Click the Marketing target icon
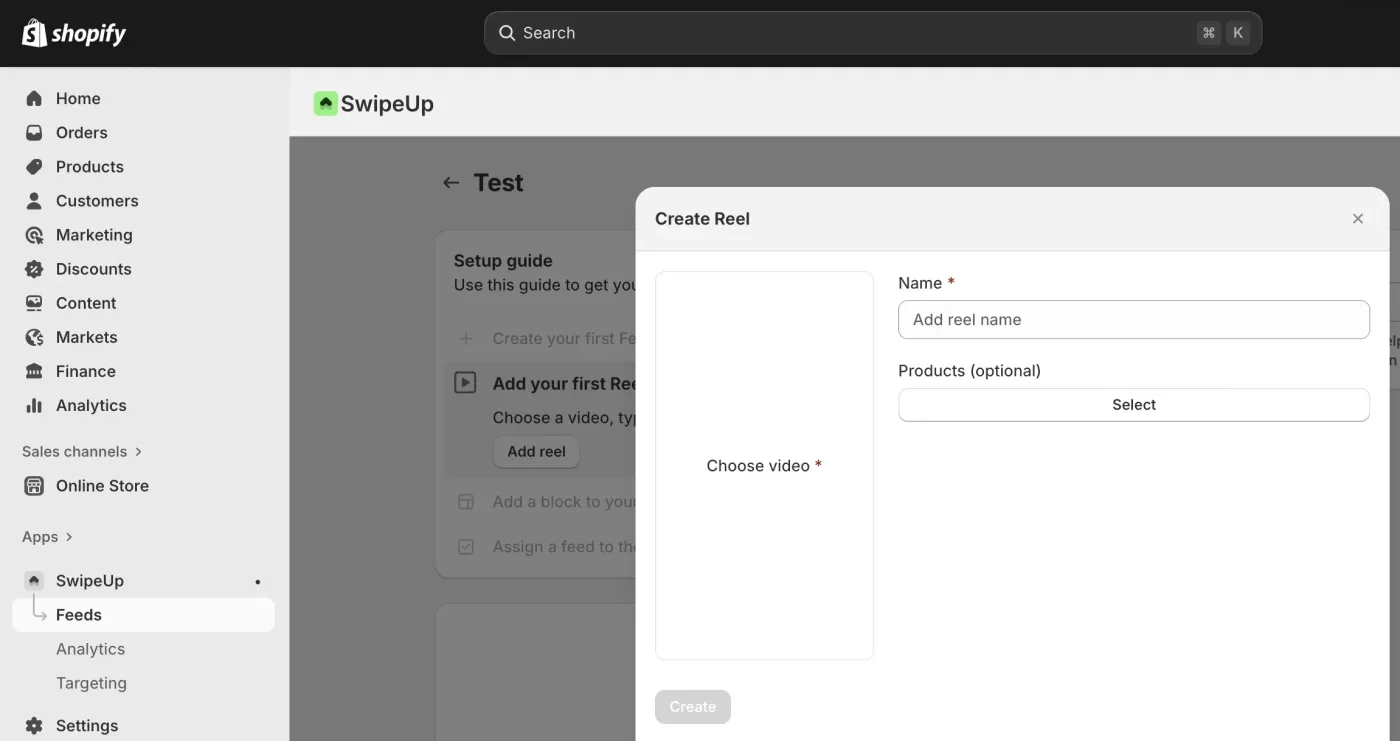Viewport: 1400px width, 741px height. (34, 235)
